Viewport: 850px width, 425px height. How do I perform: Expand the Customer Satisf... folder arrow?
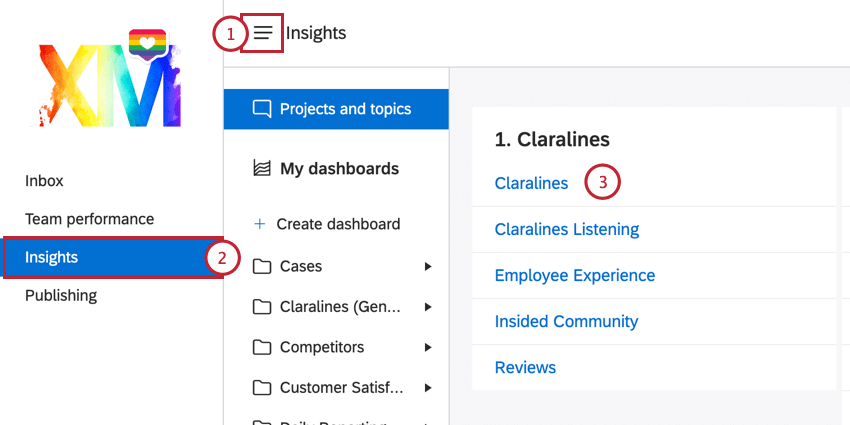point(428,387)
